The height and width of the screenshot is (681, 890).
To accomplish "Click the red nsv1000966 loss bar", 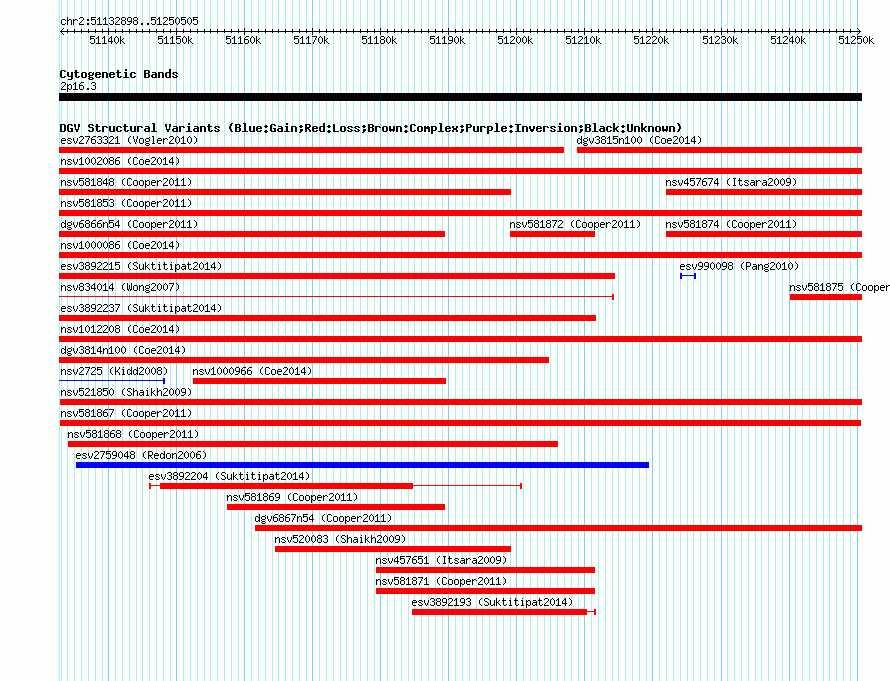I will point(320,381).
